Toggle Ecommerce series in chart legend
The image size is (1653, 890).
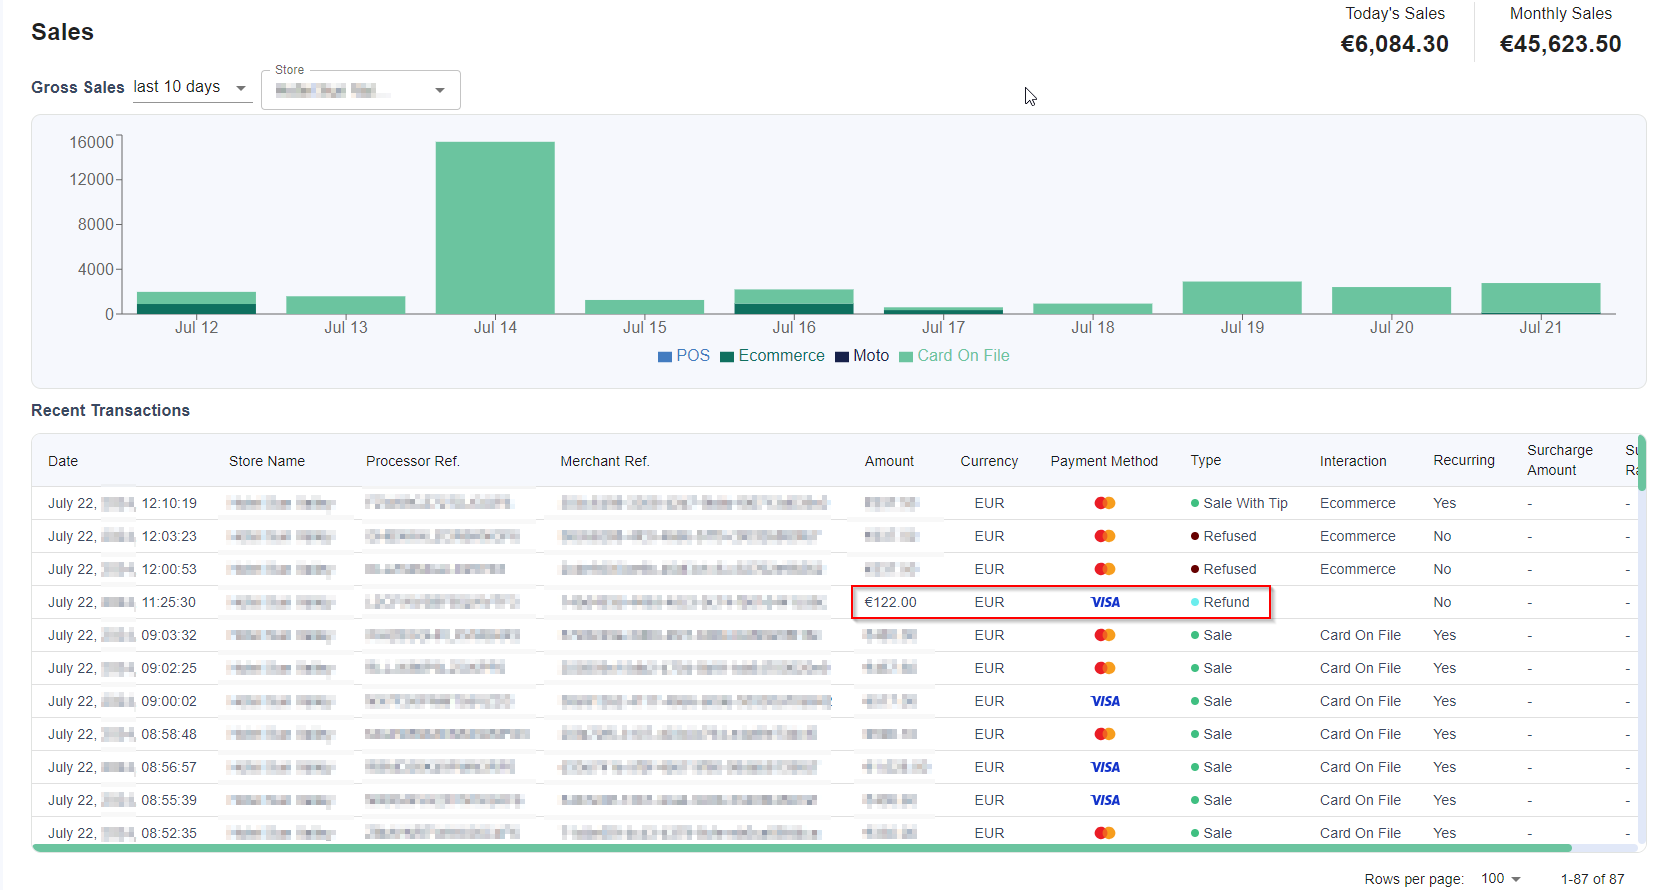point(772,356)
